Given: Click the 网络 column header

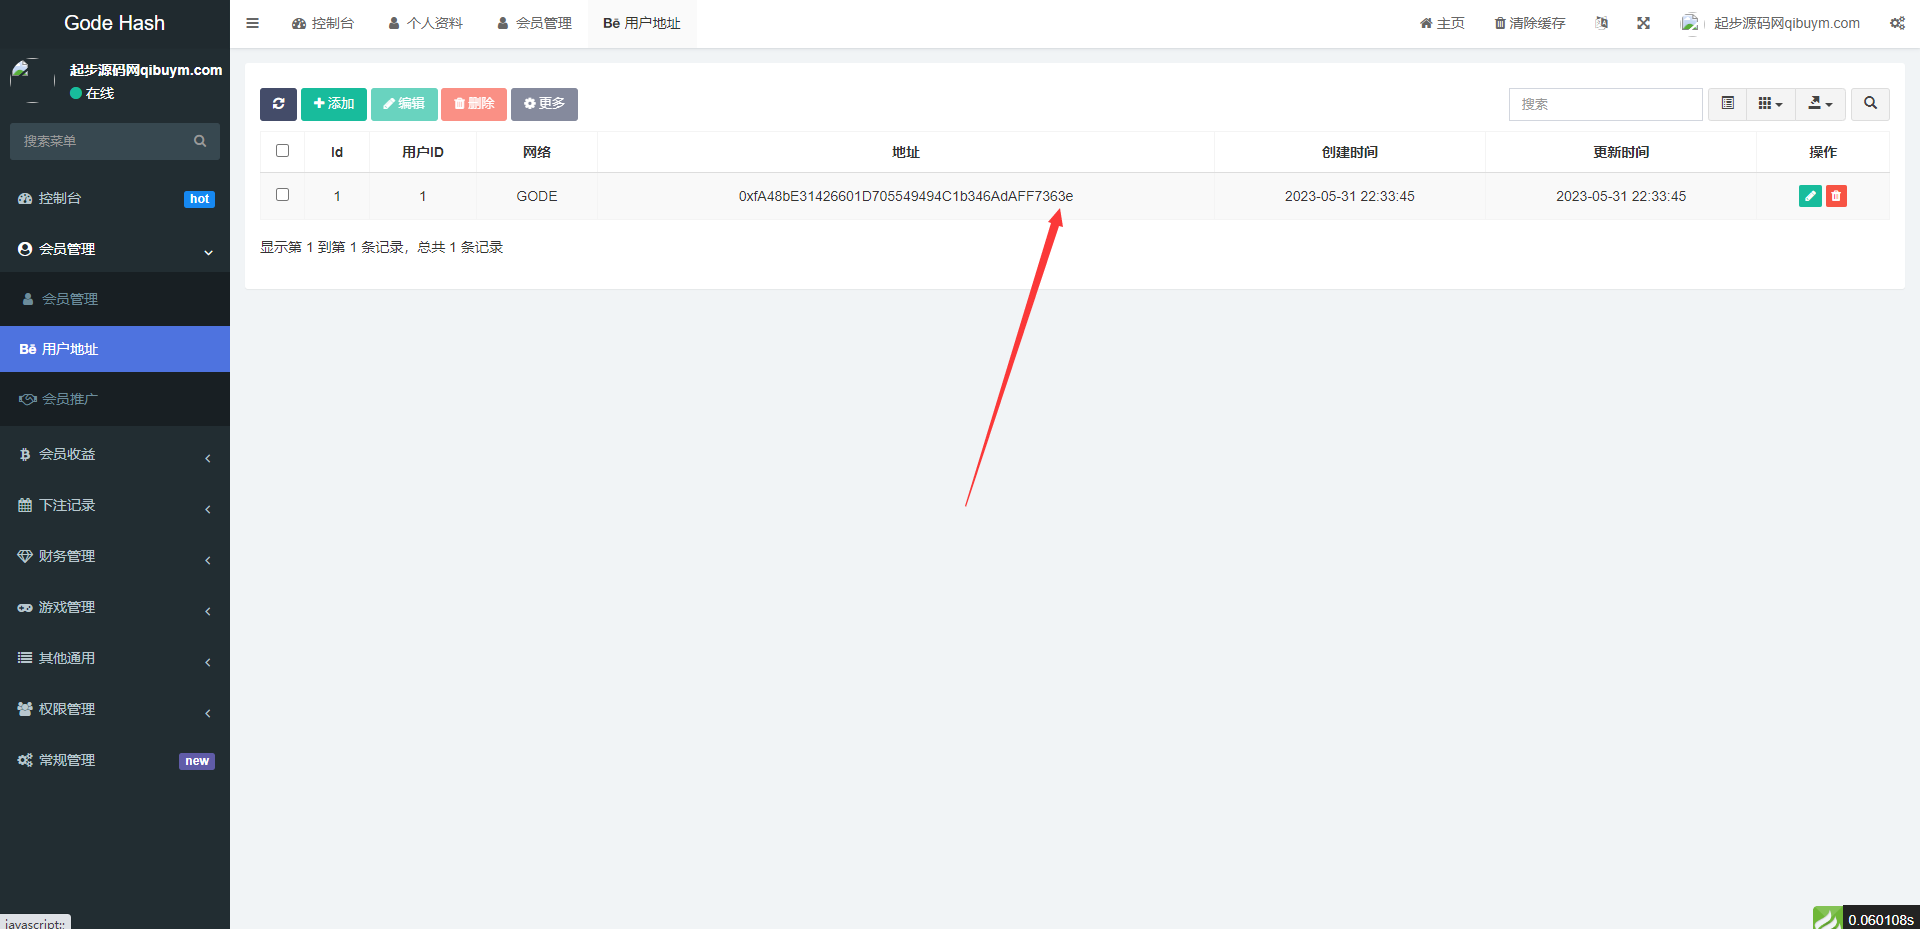Looking at the screenshot, I should point(537,152).
